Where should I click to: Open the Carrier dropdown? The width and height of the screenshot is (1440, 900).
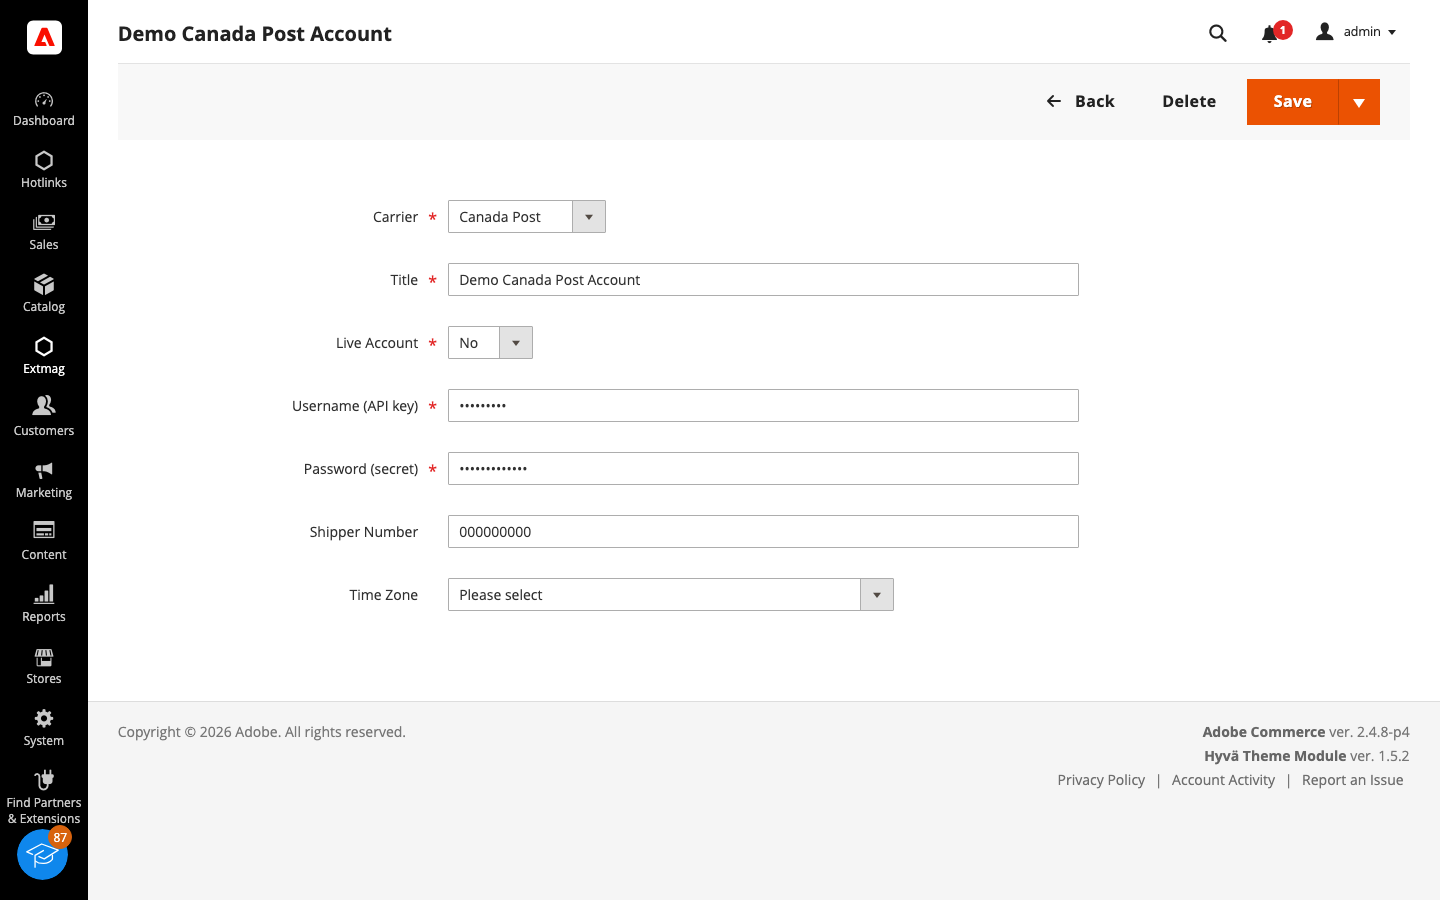point(527,217)
